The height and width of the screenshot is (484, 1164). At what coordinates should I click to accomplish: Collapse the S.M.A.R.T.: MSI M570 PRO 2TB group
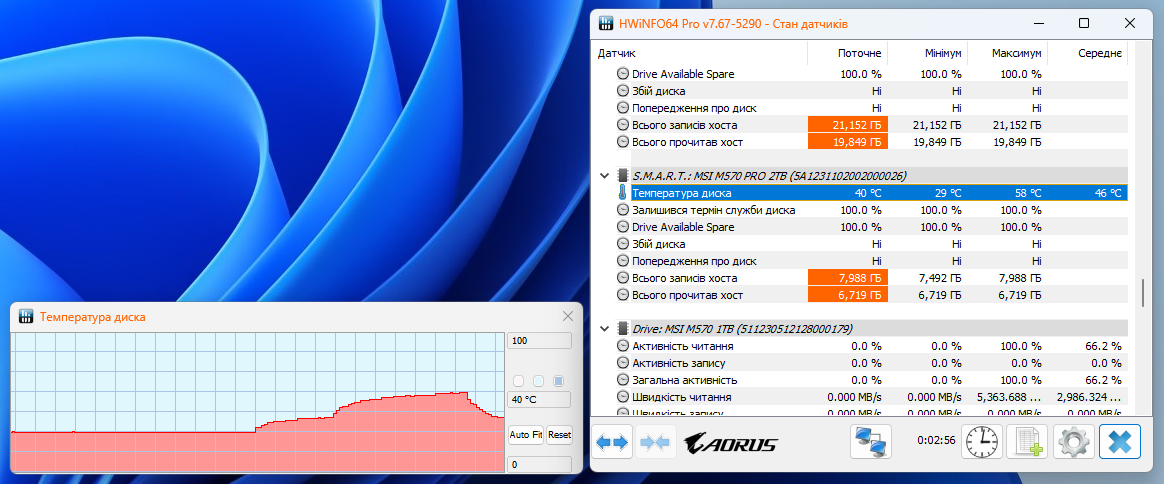point(604,176)
